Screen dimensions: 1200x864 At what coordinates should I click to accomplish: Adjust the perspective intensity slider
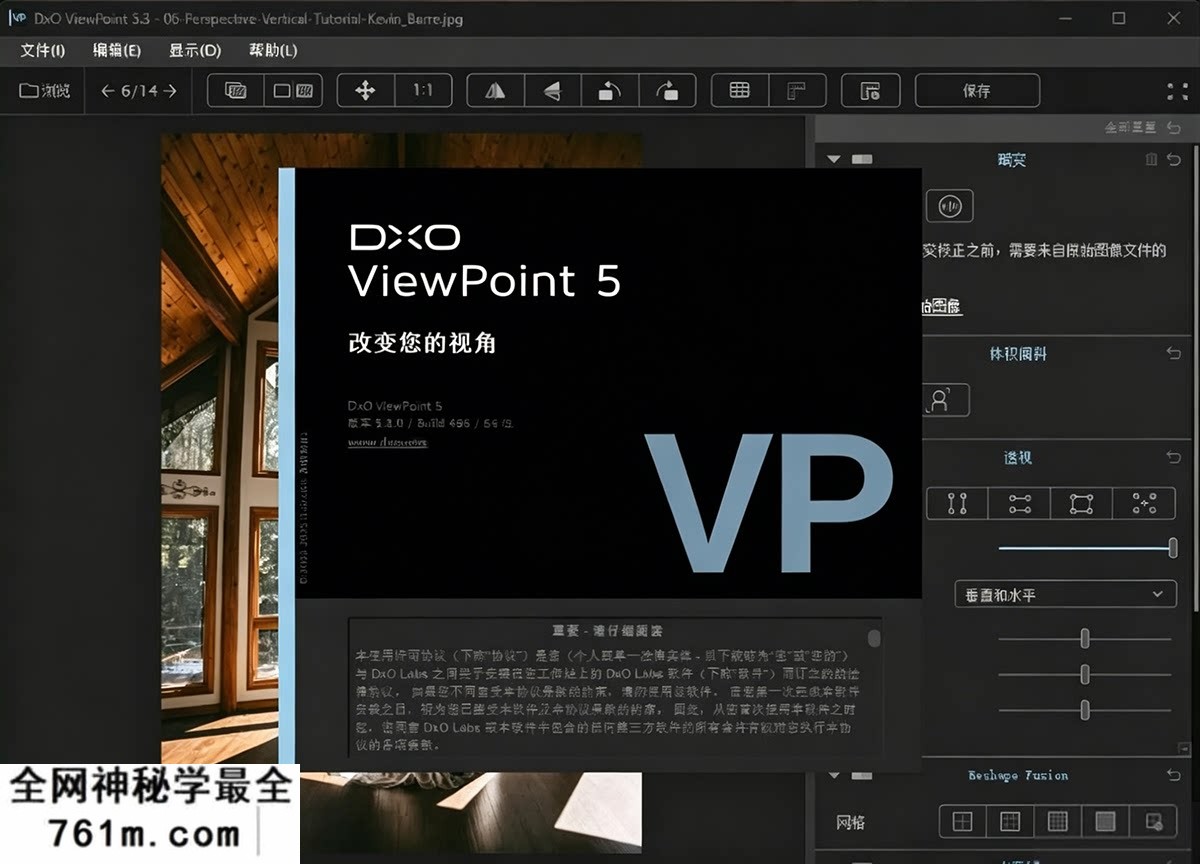[x=1087, y=548]
